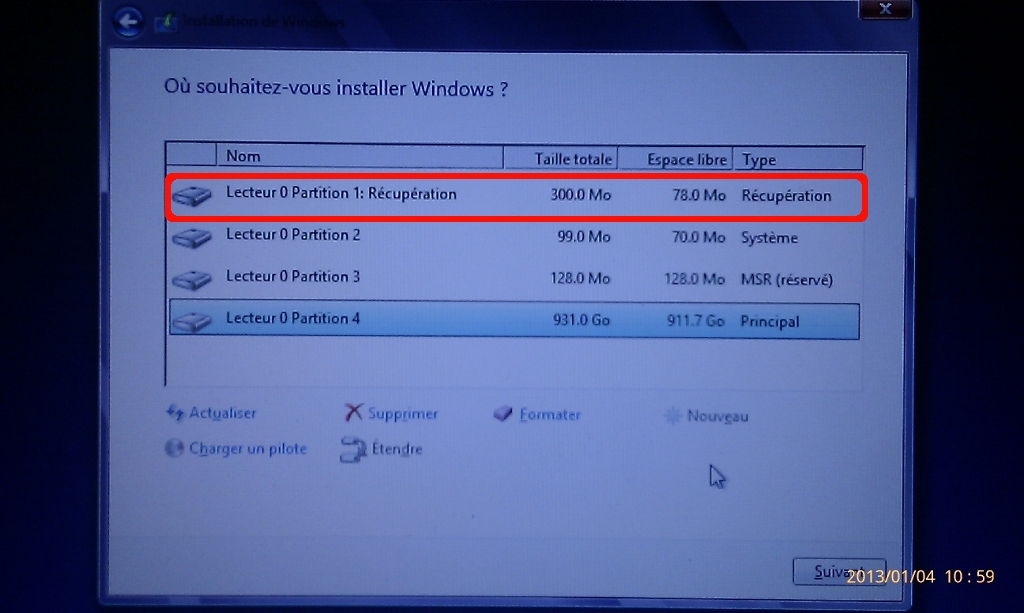The height and width of the screenshot is (613, 1024).
Task: Click the Étendre partition icon
Action: pos(353,450)
